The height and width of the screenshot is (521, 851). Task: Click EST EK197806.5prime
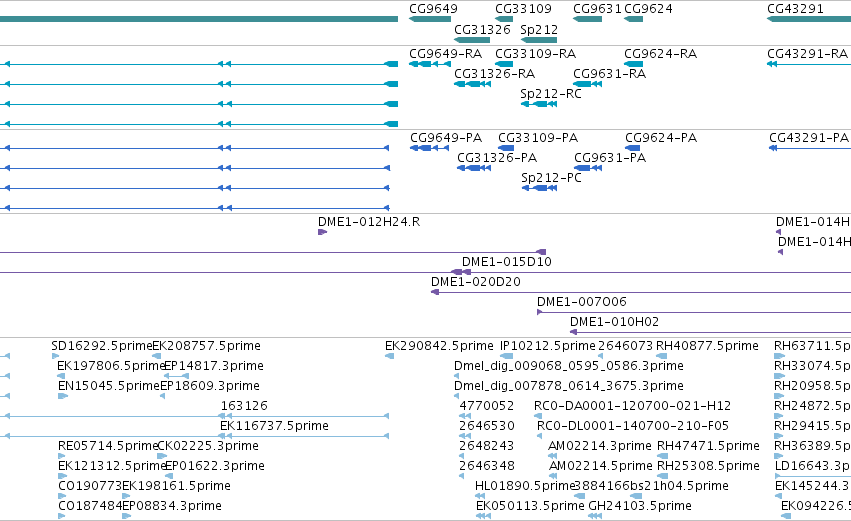tap(111, 366)
